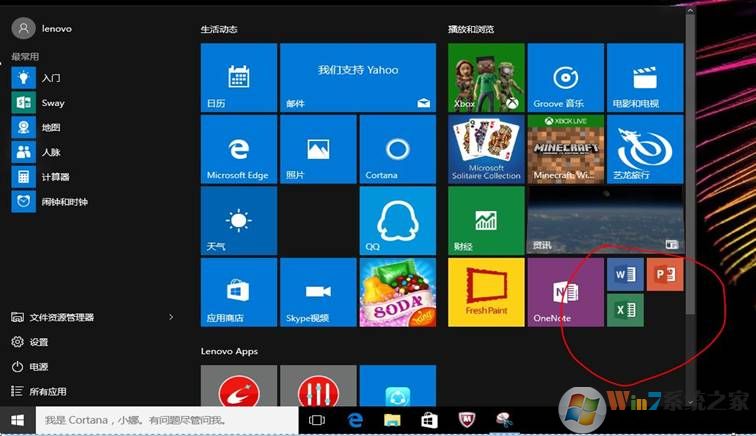Click the Windows Start button

click(17, 421)
